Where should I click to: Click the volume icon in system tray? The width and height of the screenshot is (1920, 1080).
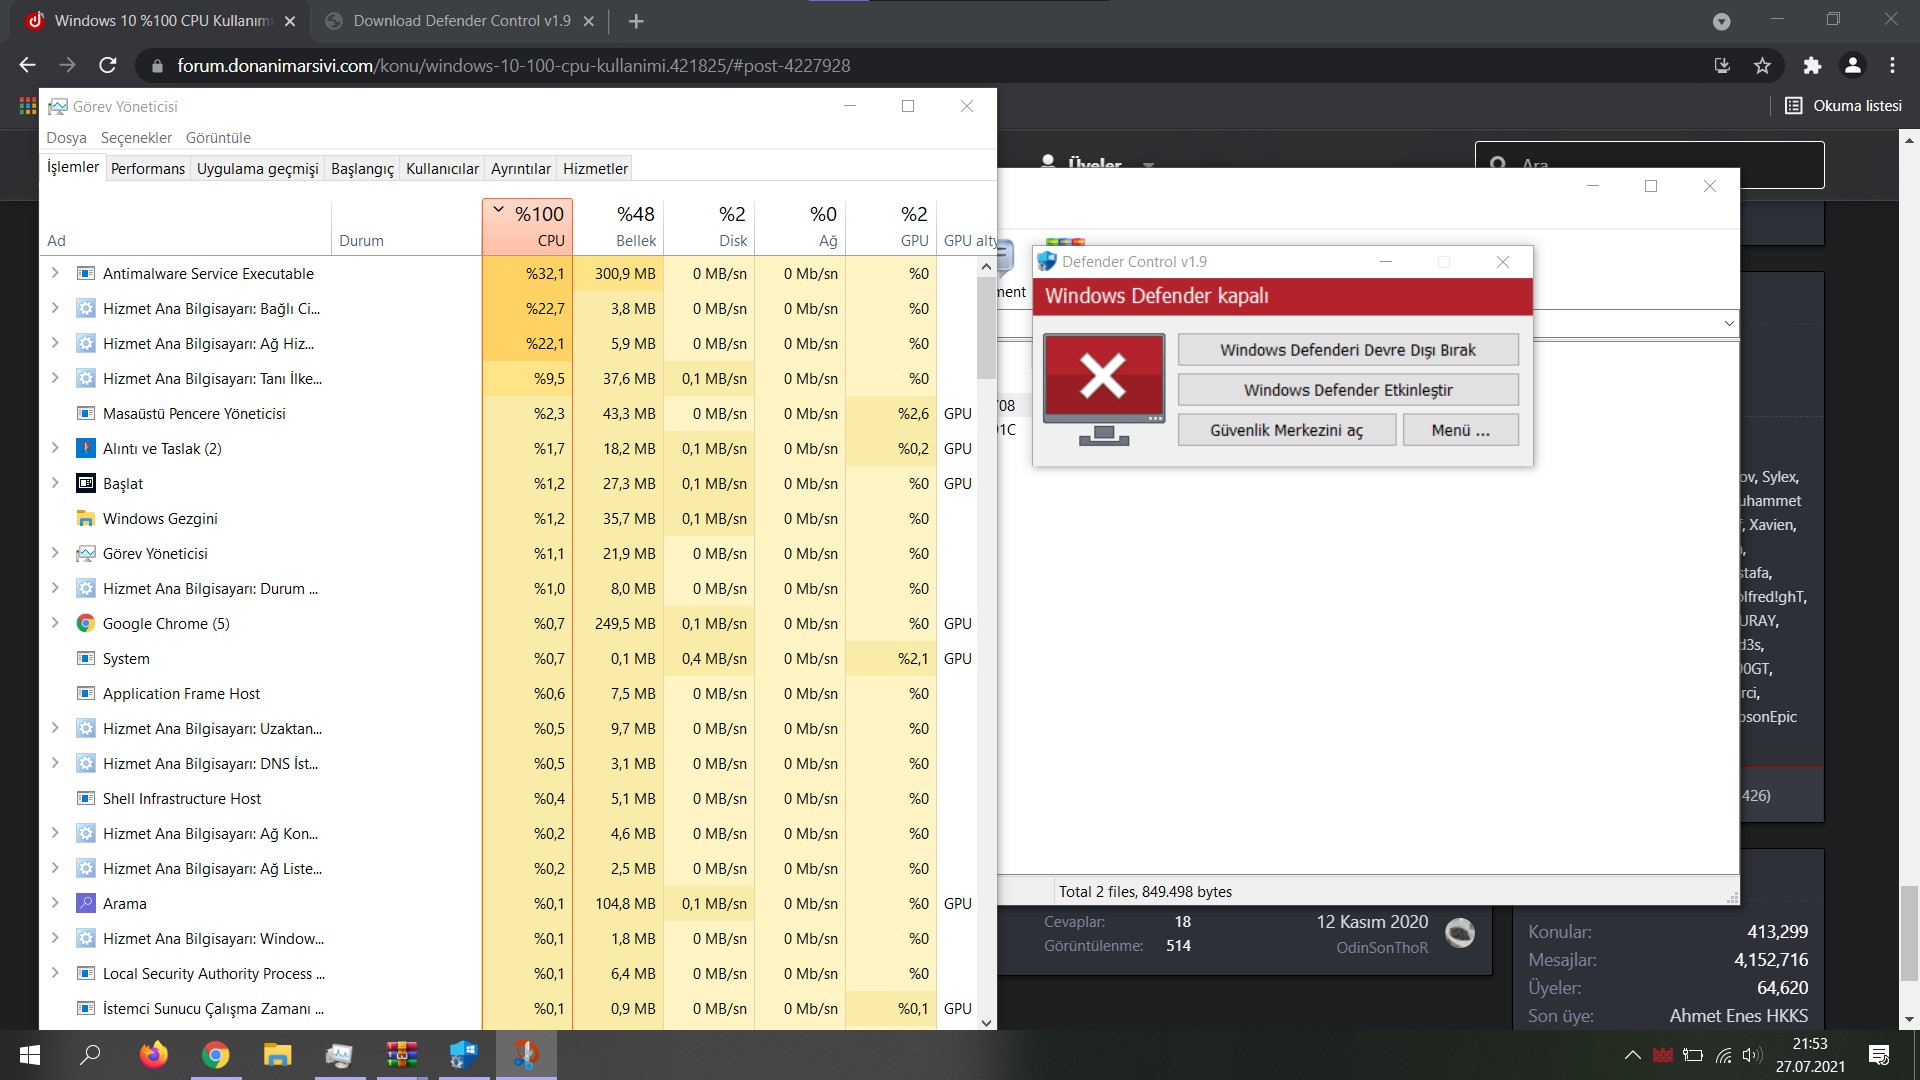point(1752,1055)
